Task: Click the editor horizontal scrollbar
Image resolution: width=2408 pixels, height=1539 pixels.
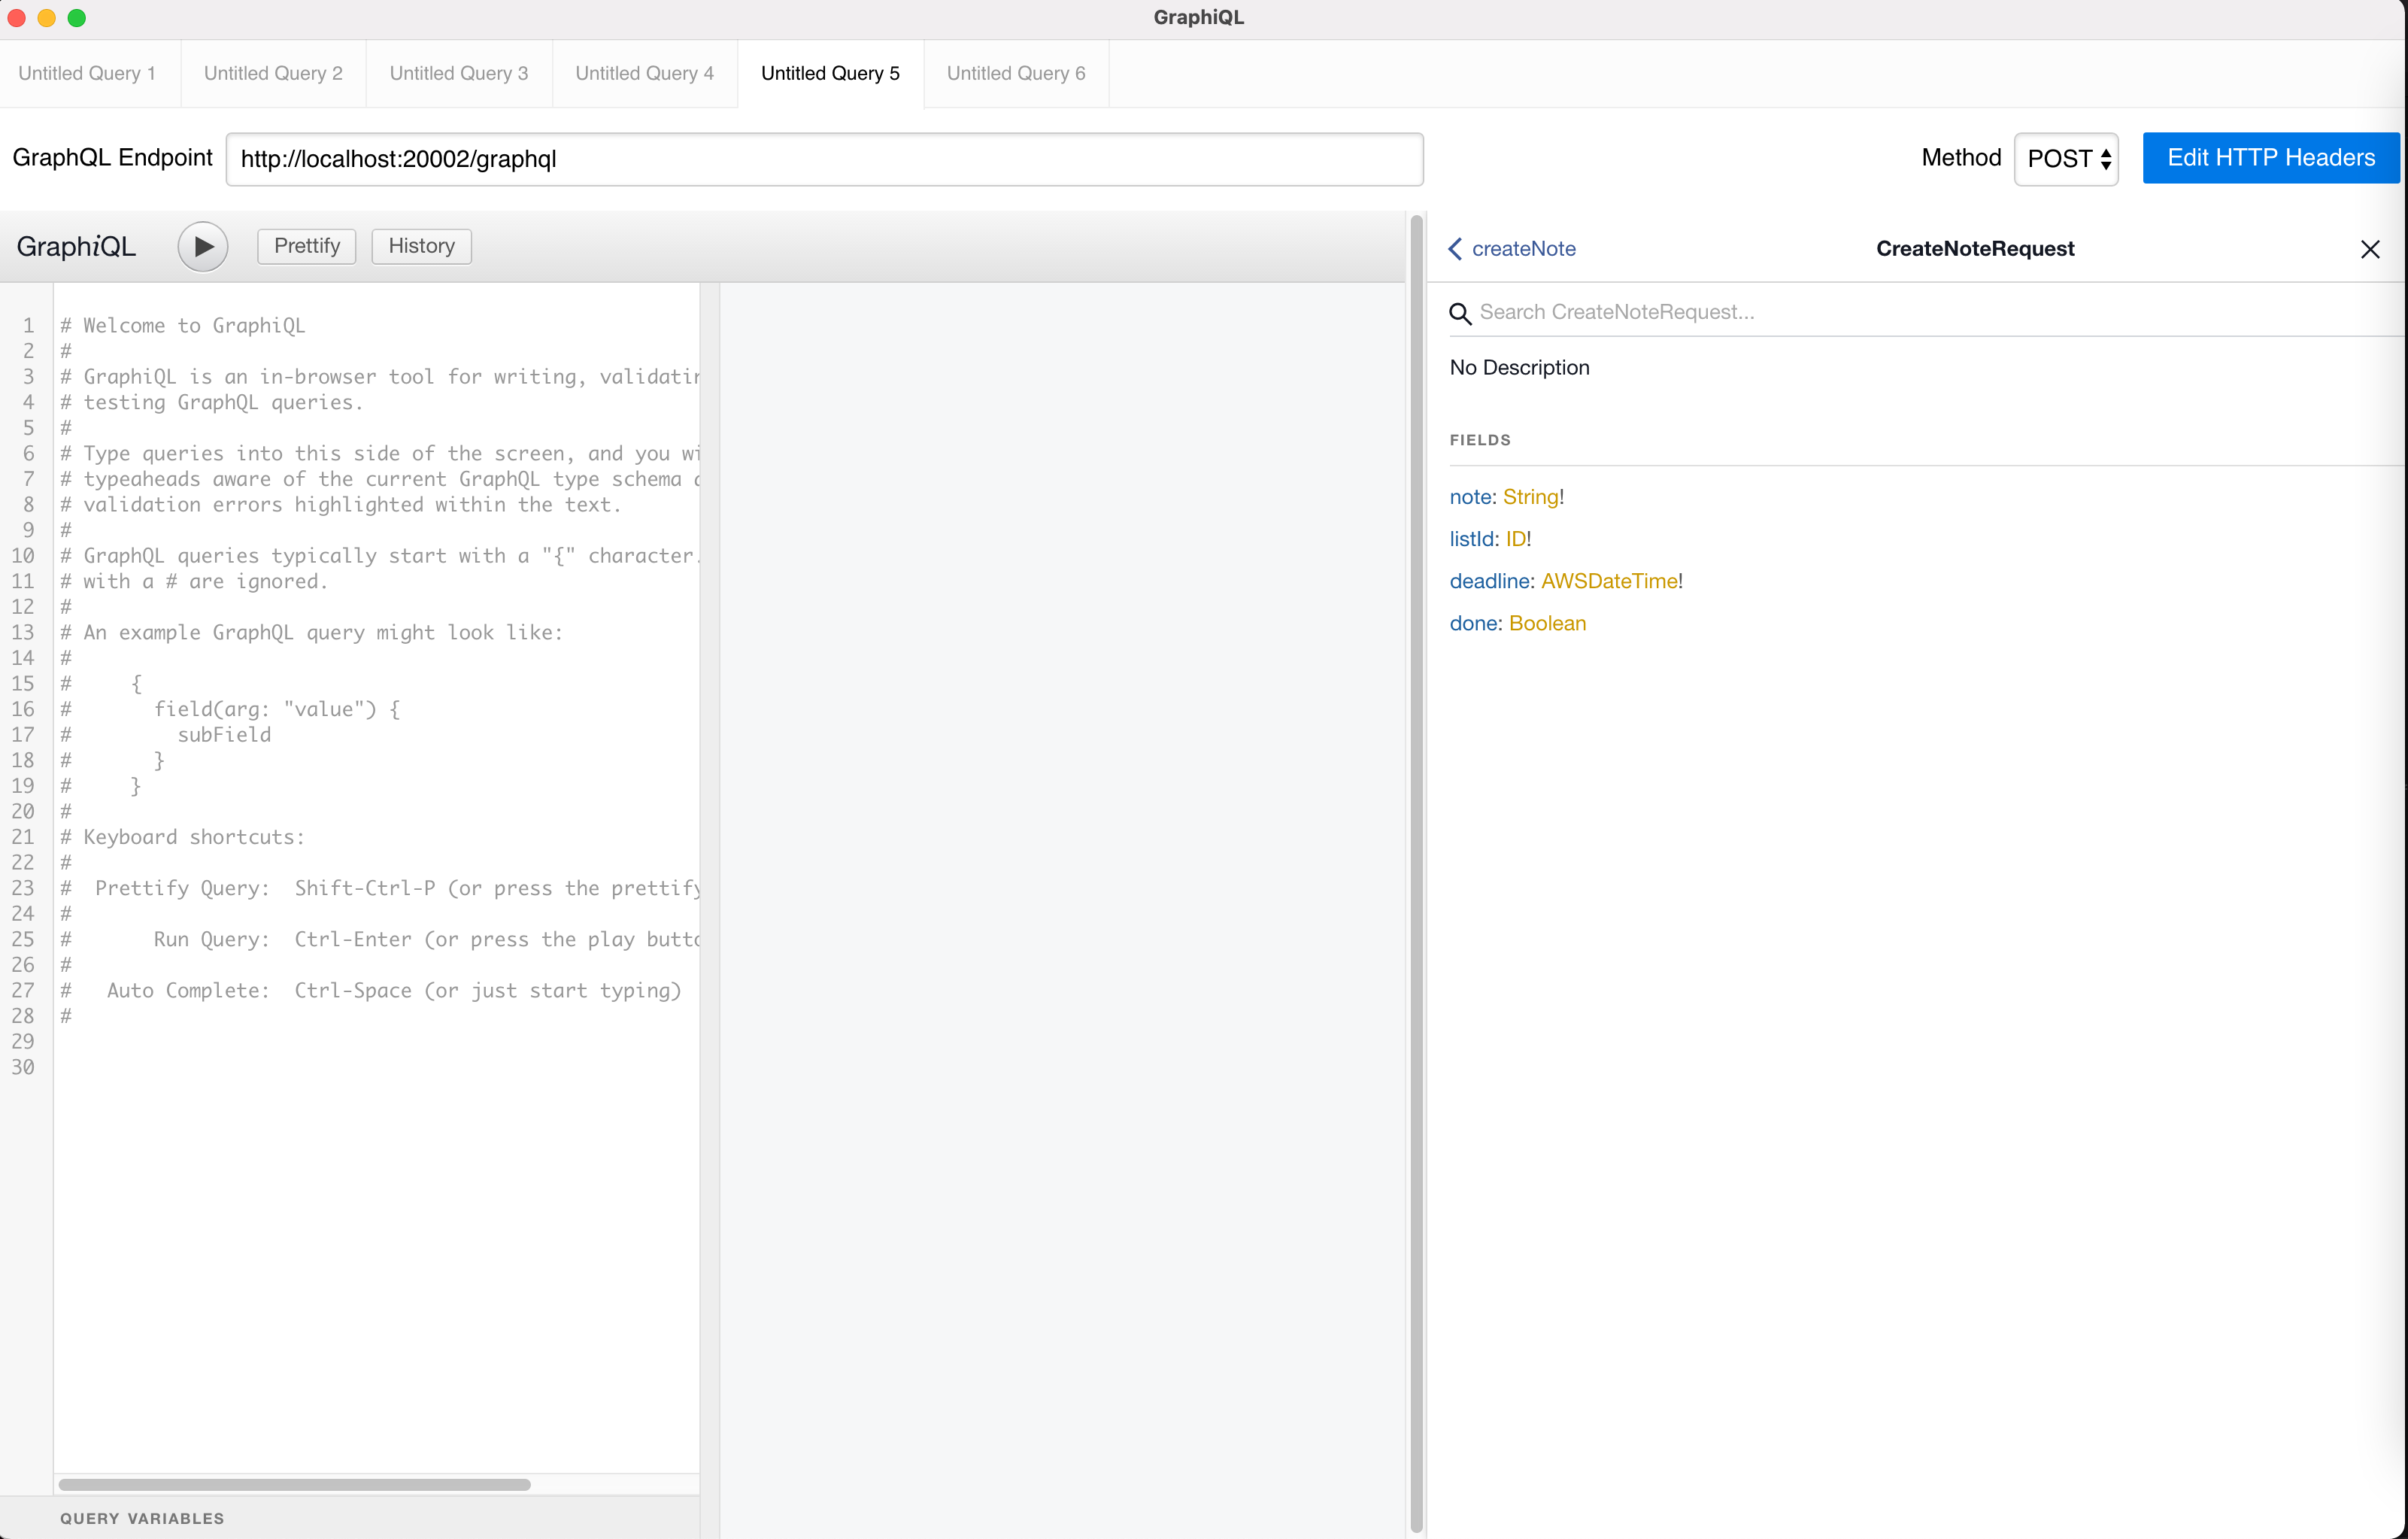Action: 294,1485
